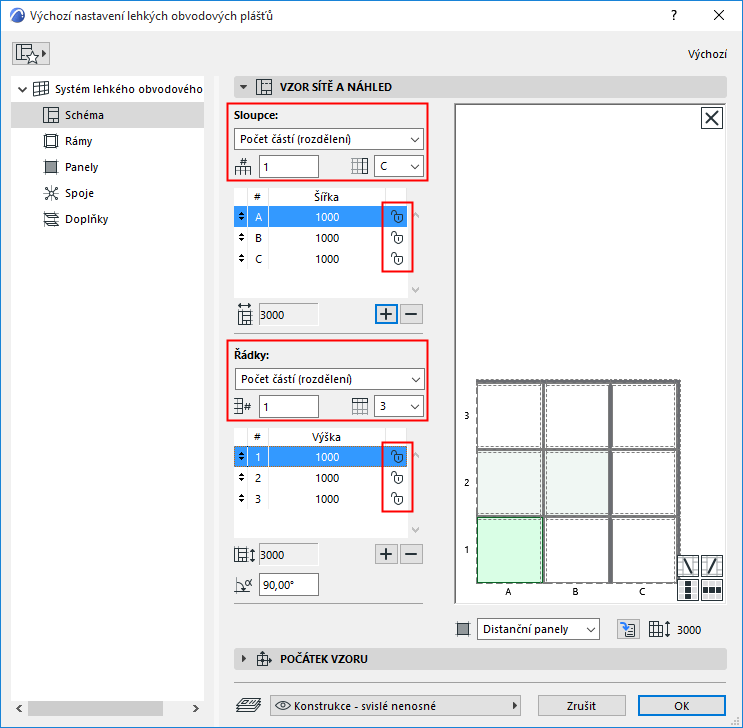Select preview panel cell C3
Viewport: 743px width, 728px height.
coord(643,415)
